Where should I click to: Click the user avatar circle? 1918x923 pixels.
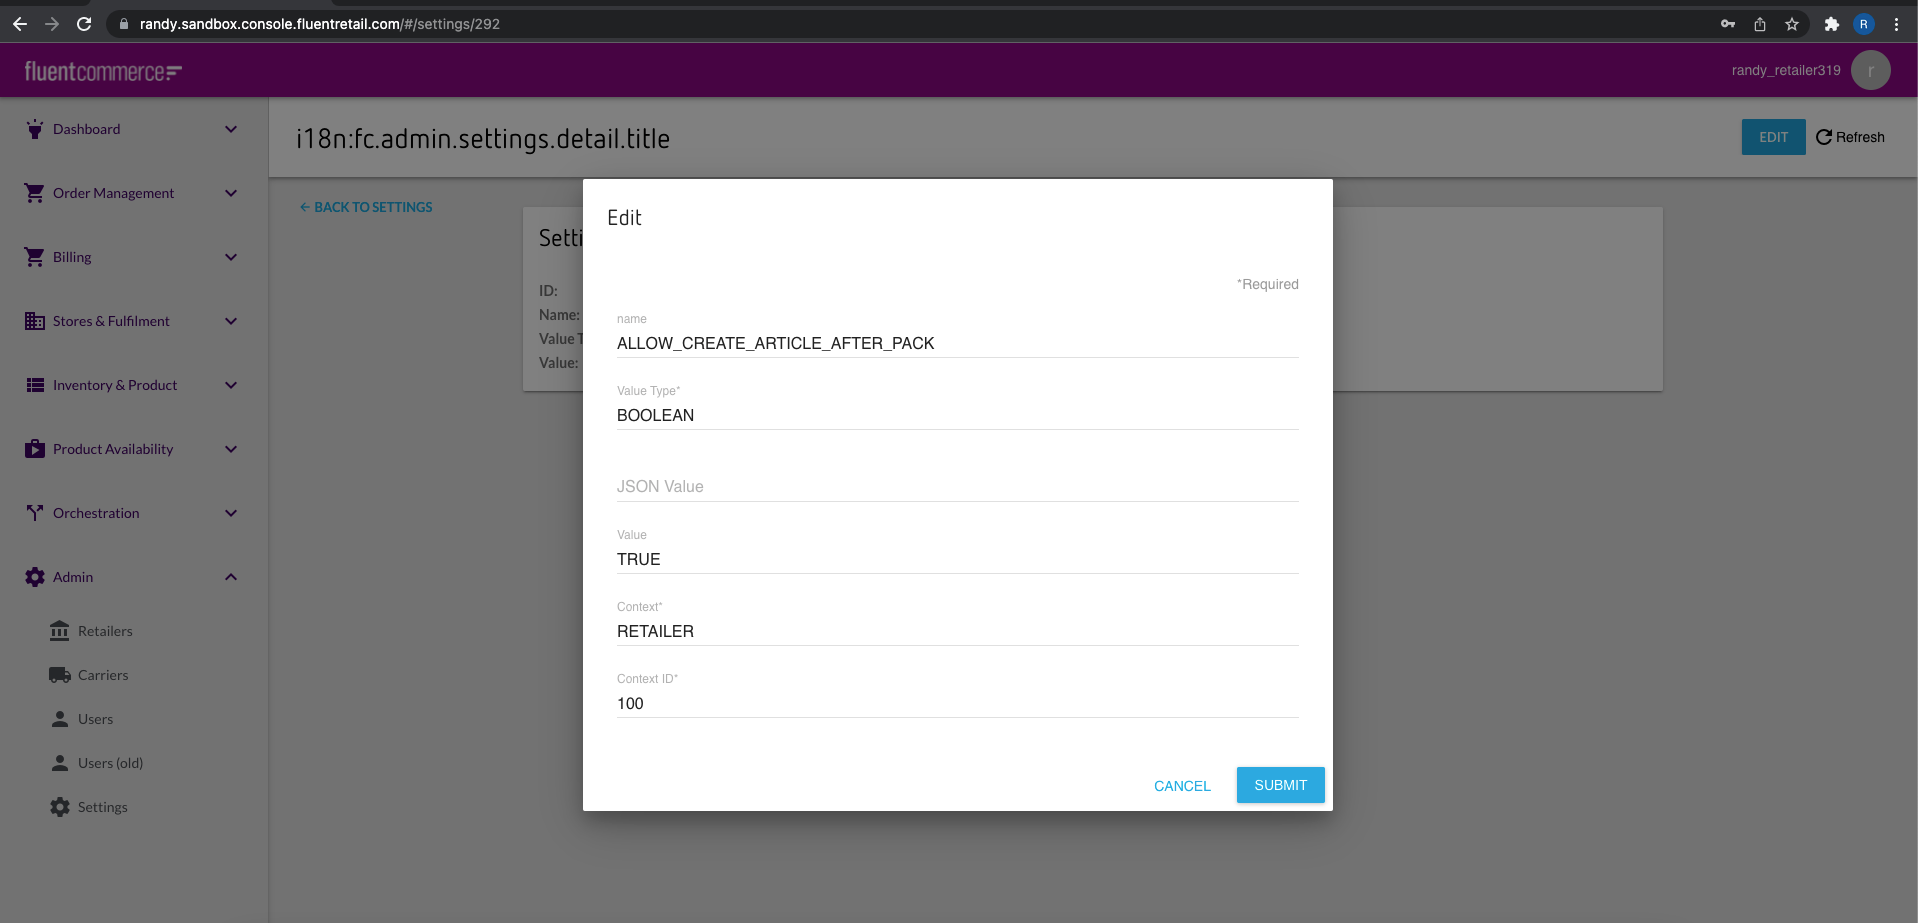(x=1870, y=70)
